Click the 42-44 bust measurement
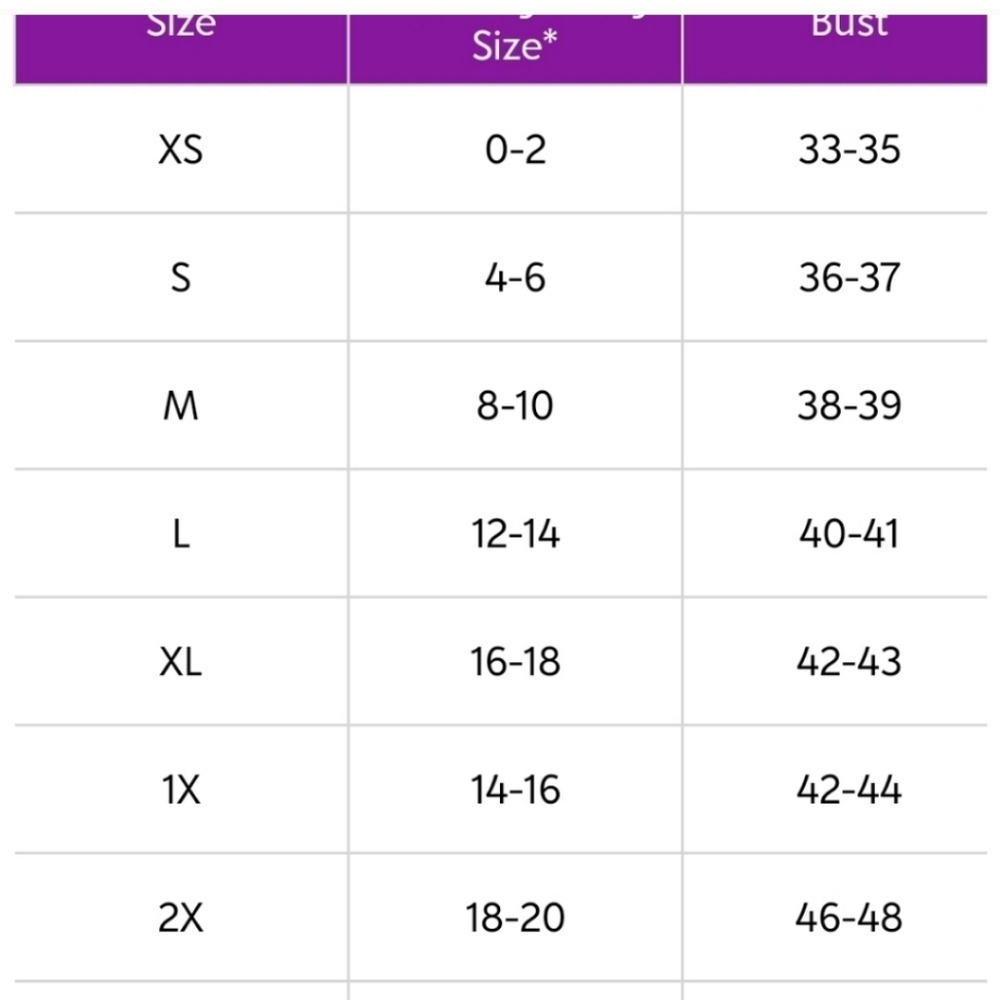This screenshot has height=1000, width=1000. point(849,790)
